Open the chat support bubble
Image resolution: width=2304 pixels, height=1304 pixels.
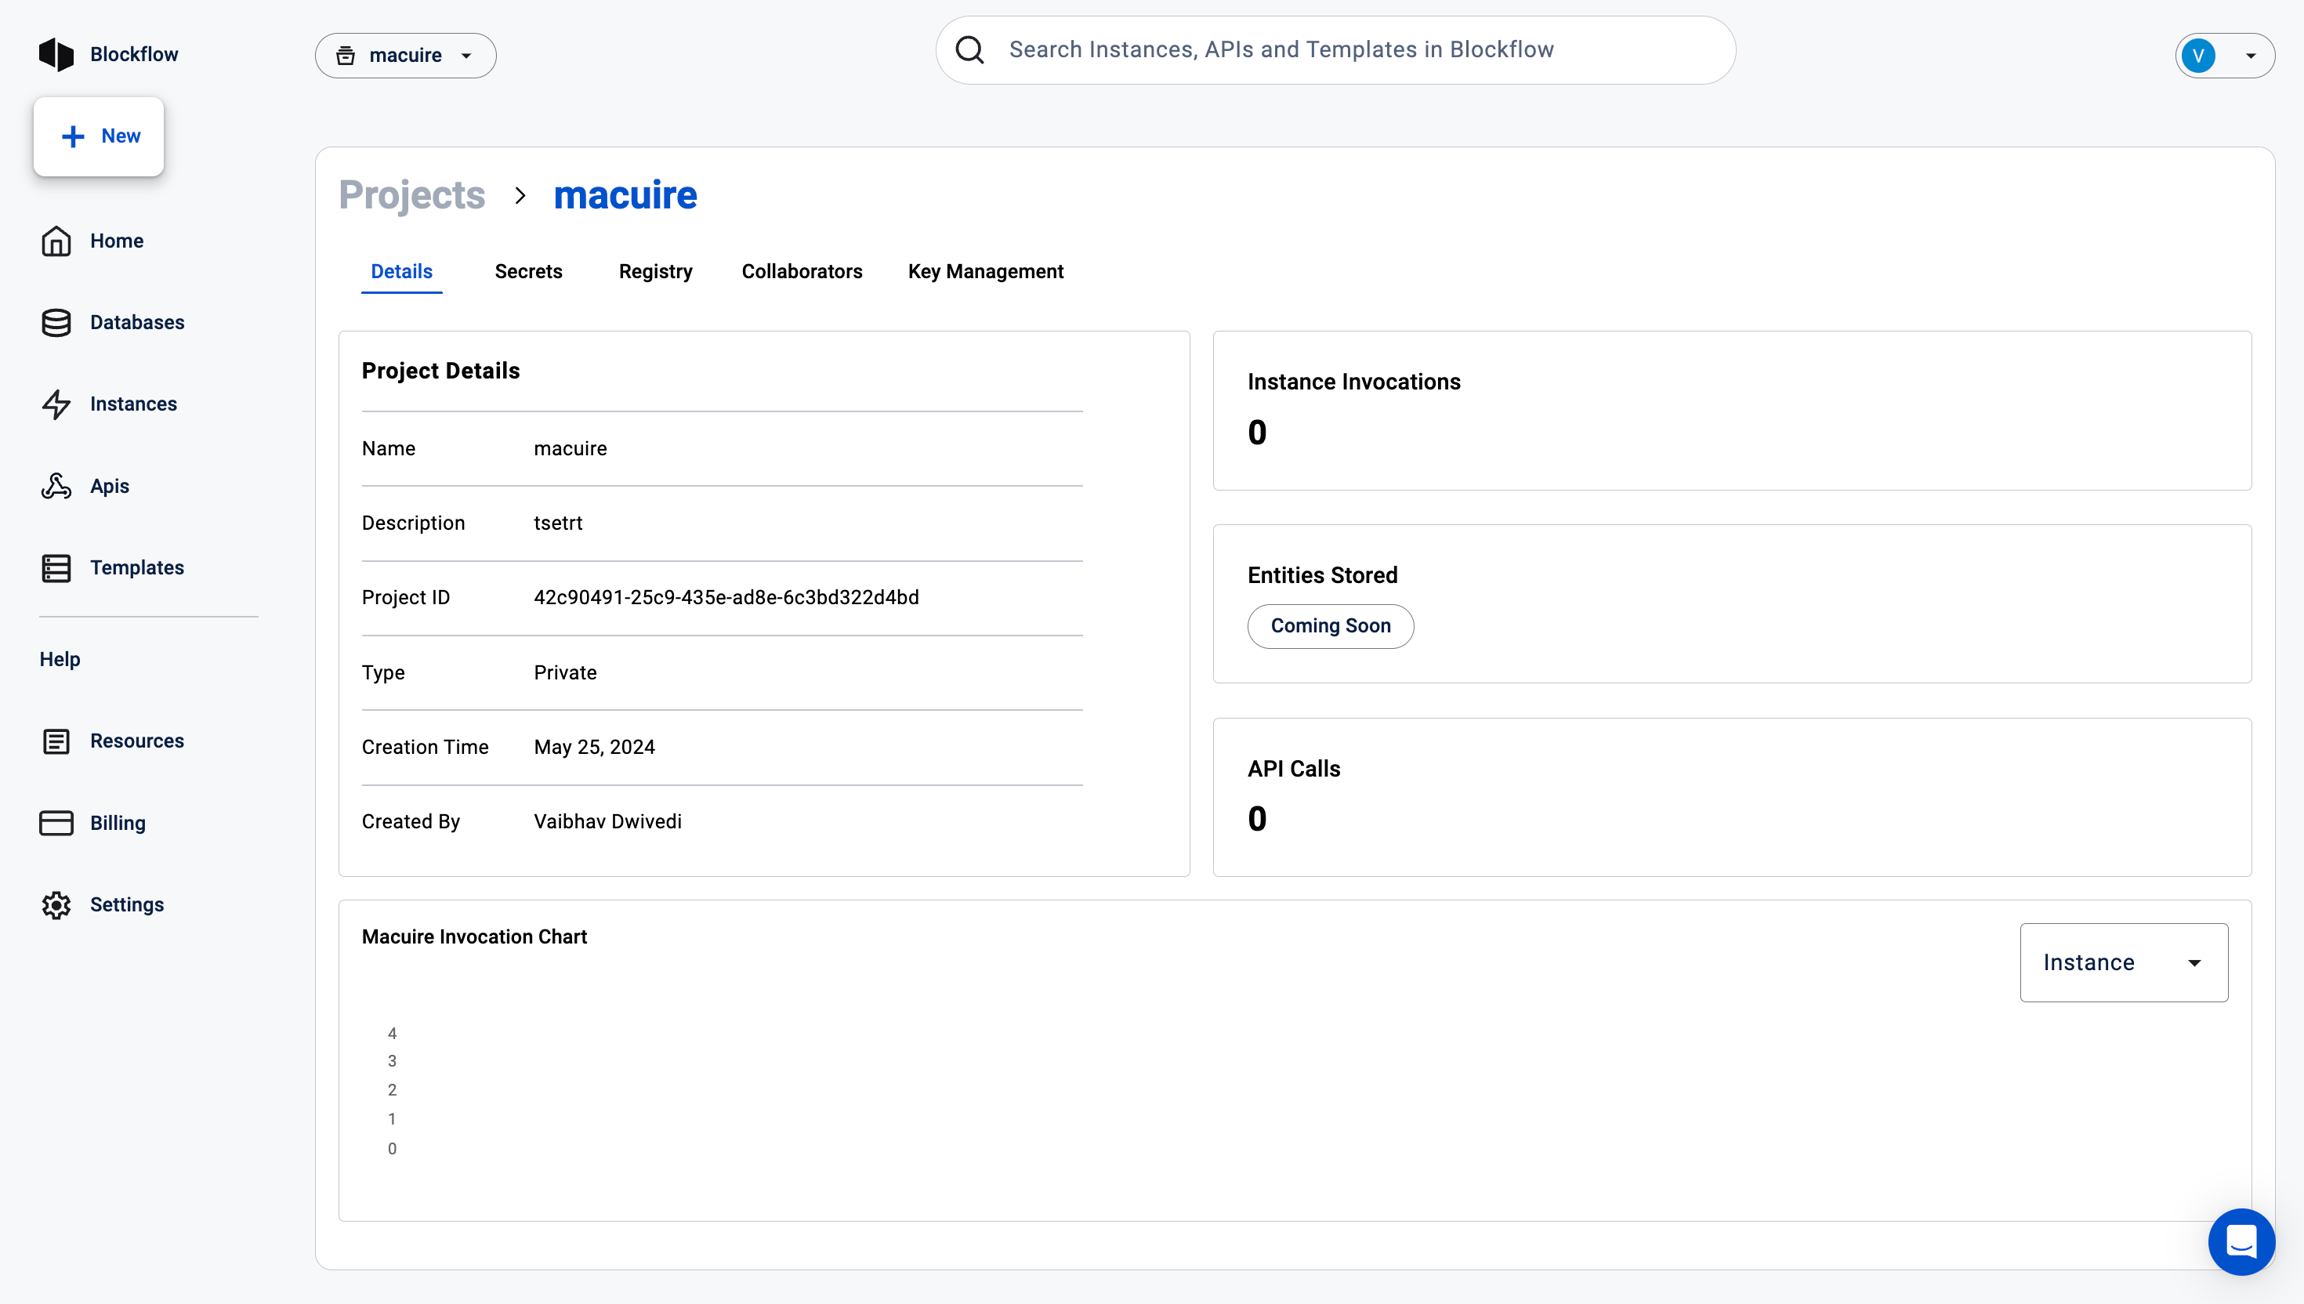2241,1241
